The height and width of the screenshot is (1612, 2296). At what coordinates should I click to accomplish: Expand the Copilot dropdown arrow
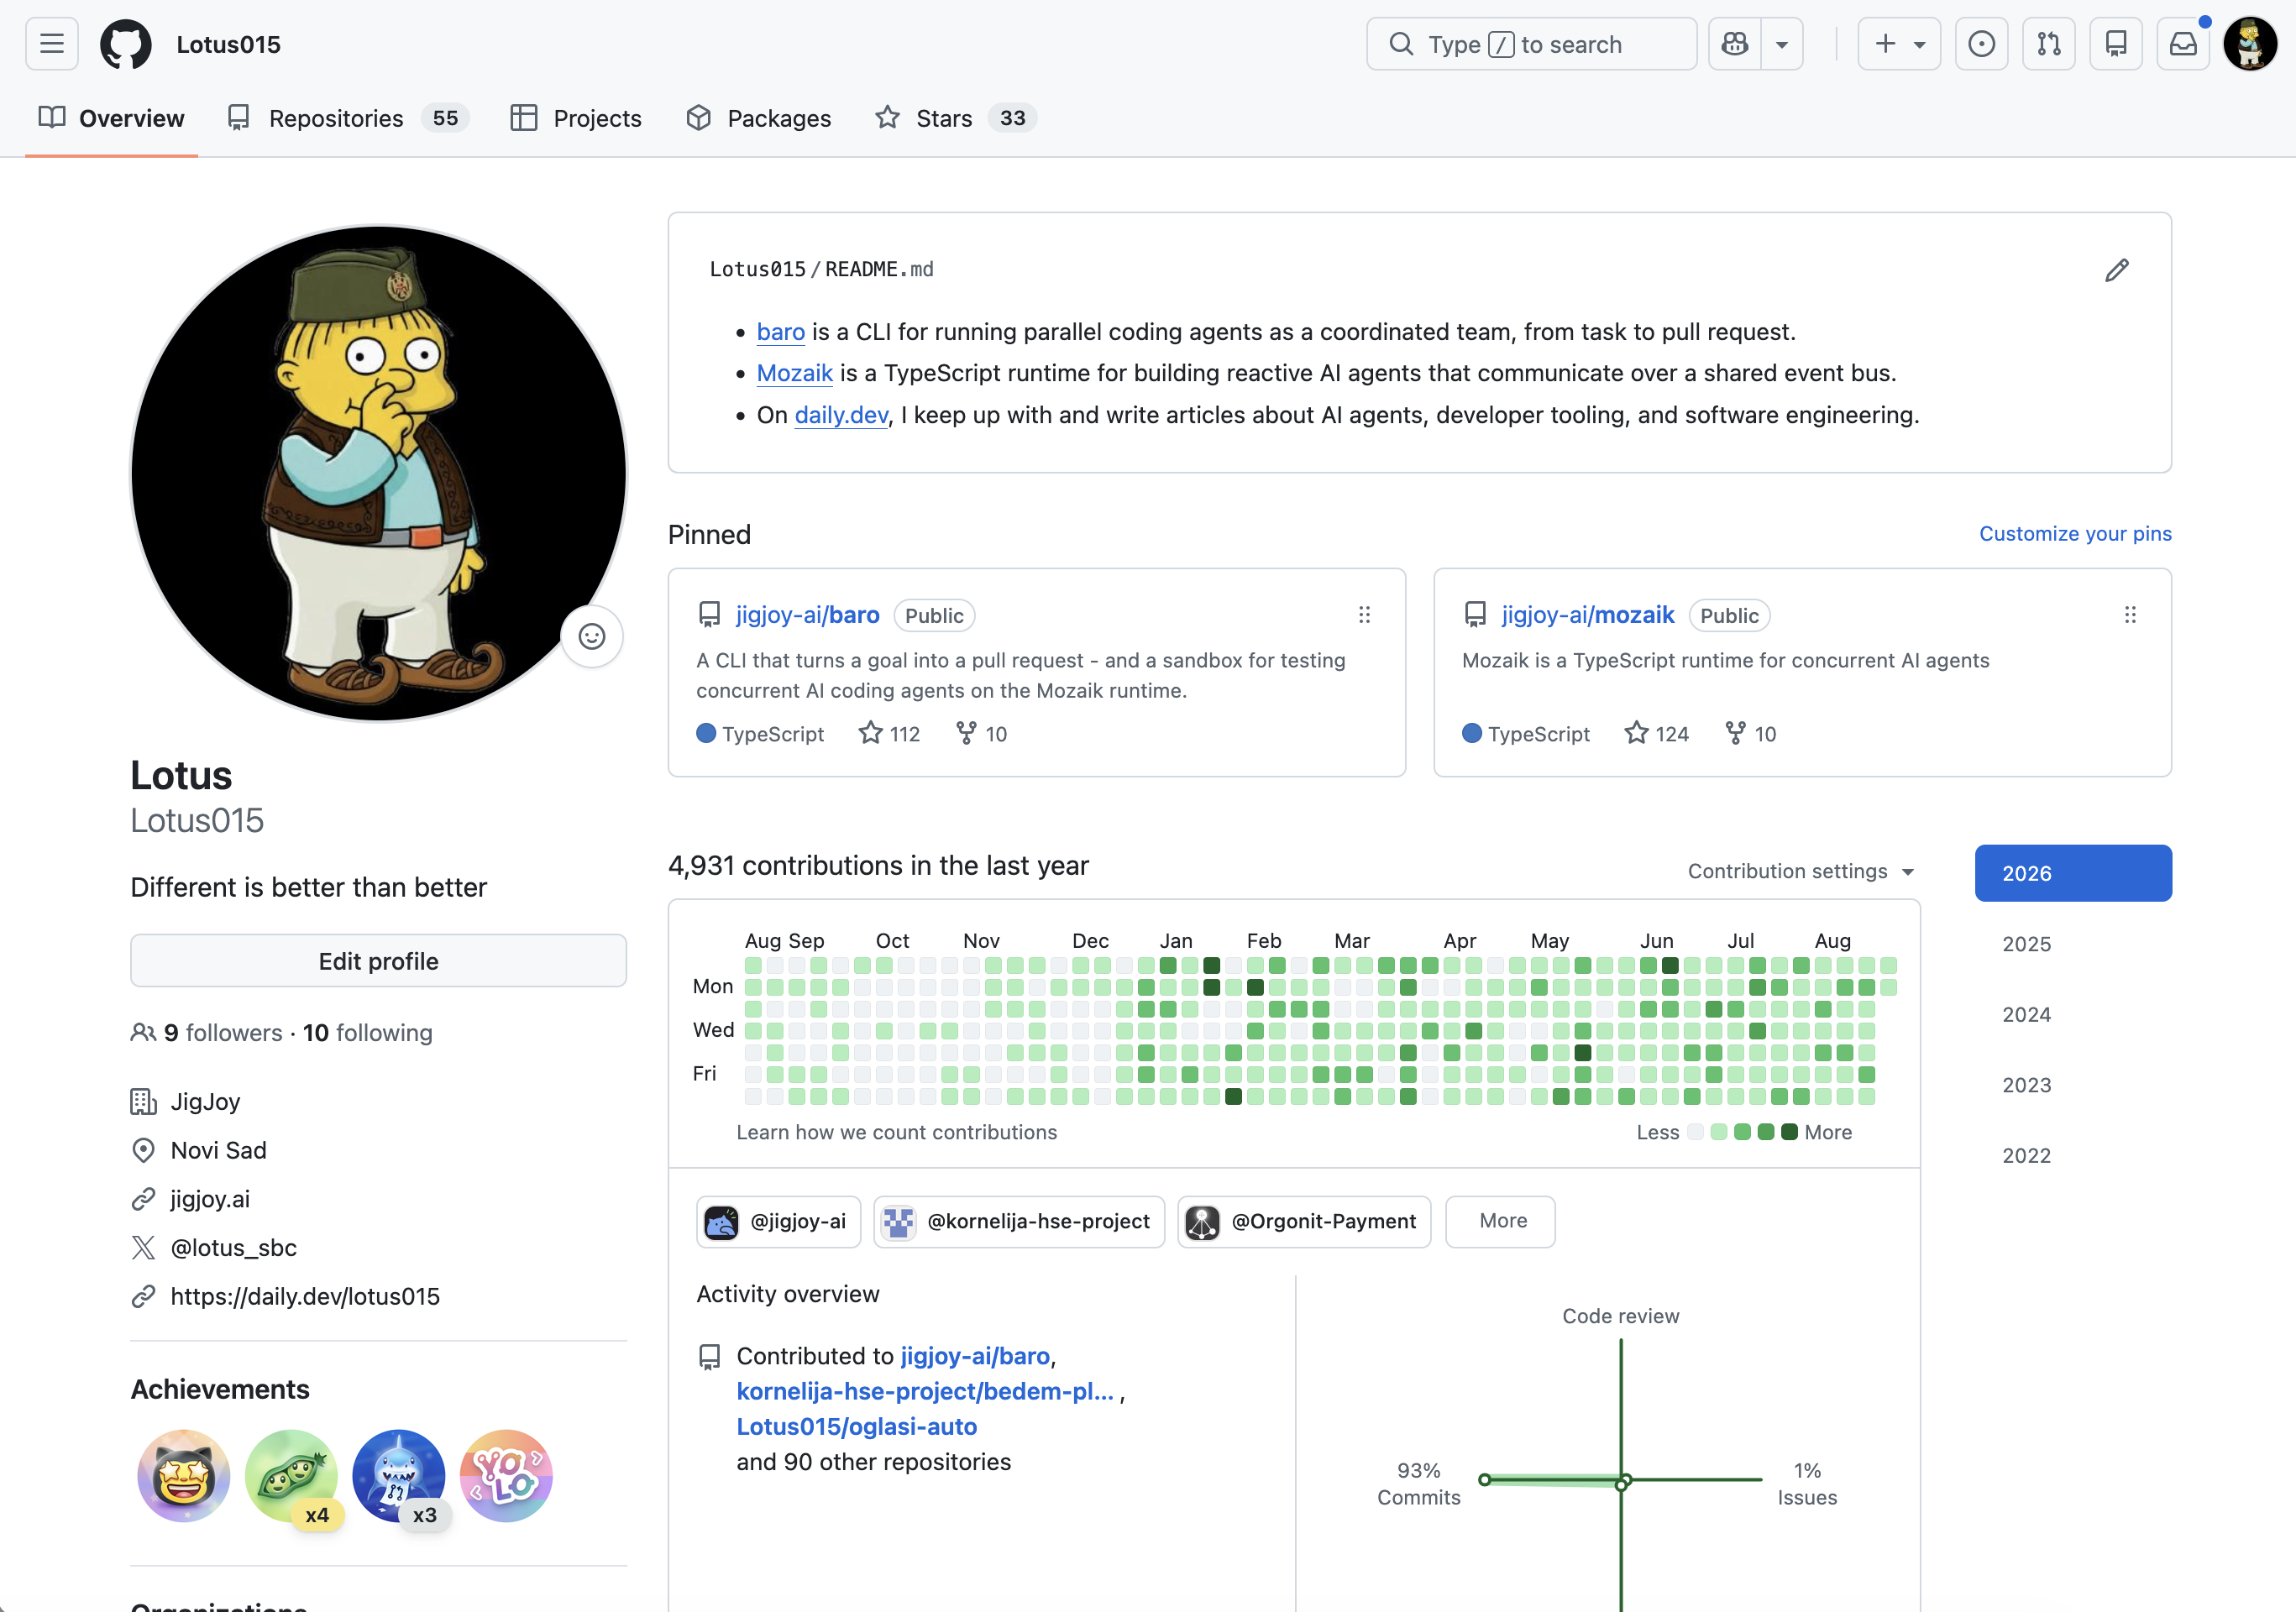(1782, 44)
